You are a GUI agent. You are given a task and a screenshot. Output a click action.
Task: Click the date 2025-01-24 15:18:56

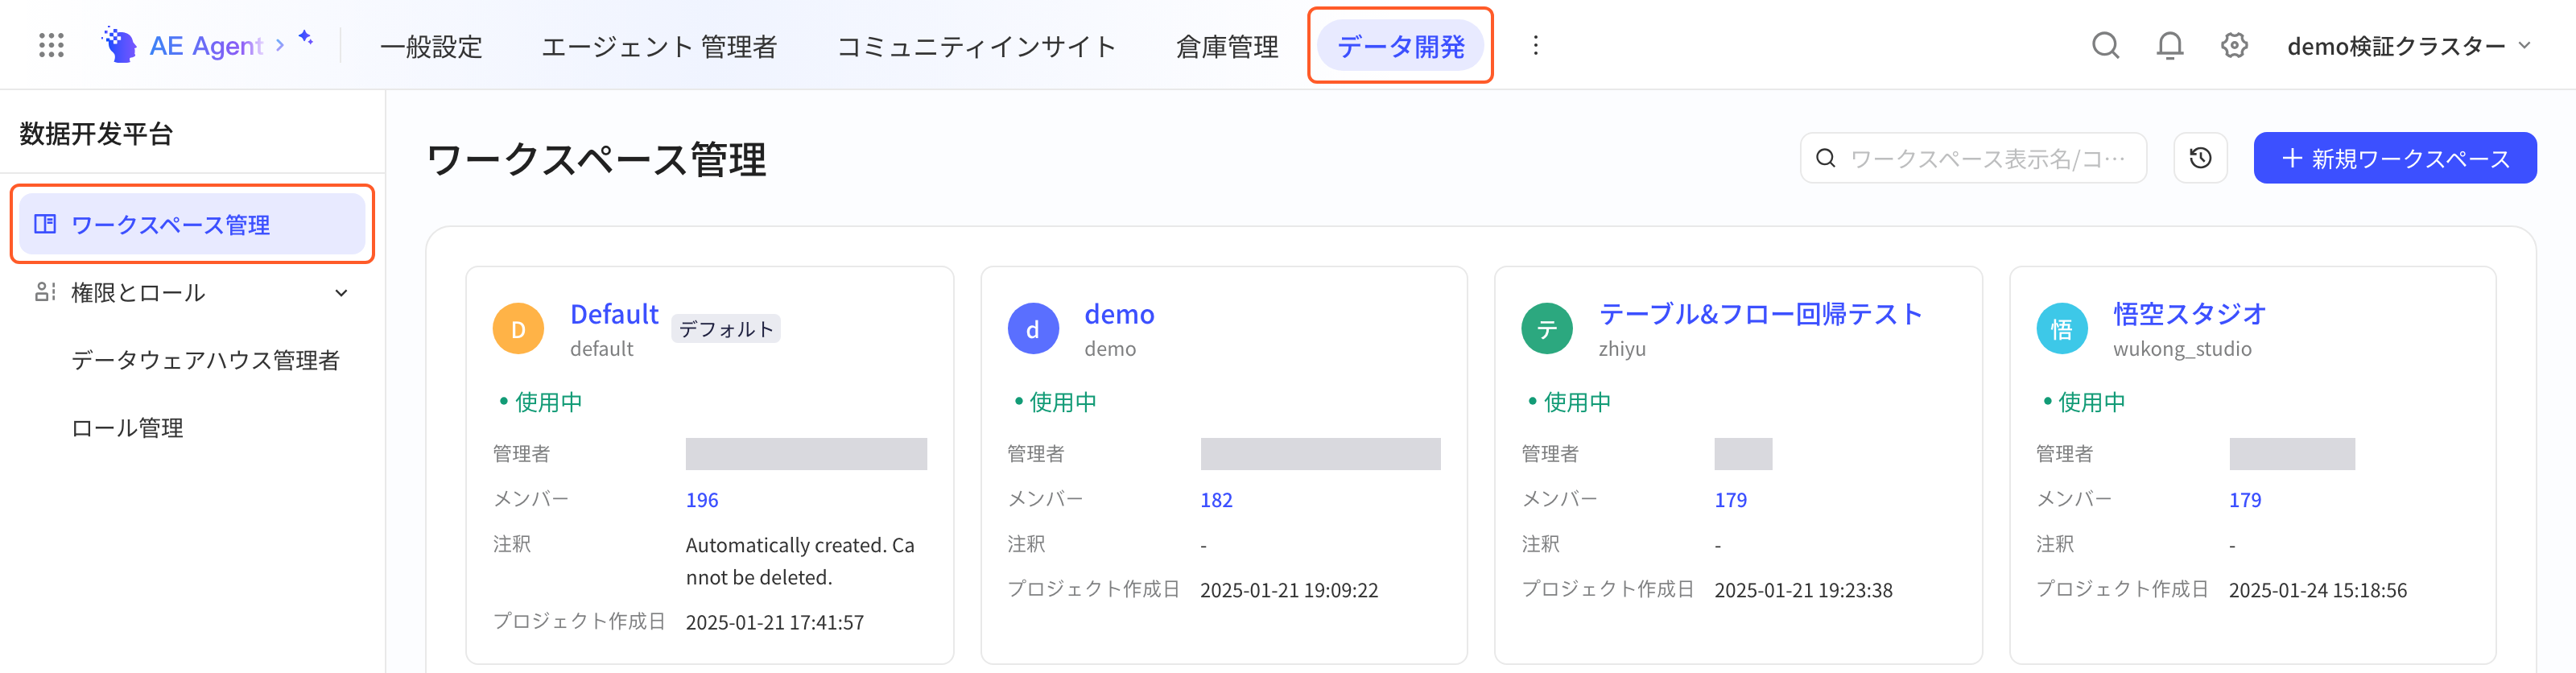click(2317, 590)
